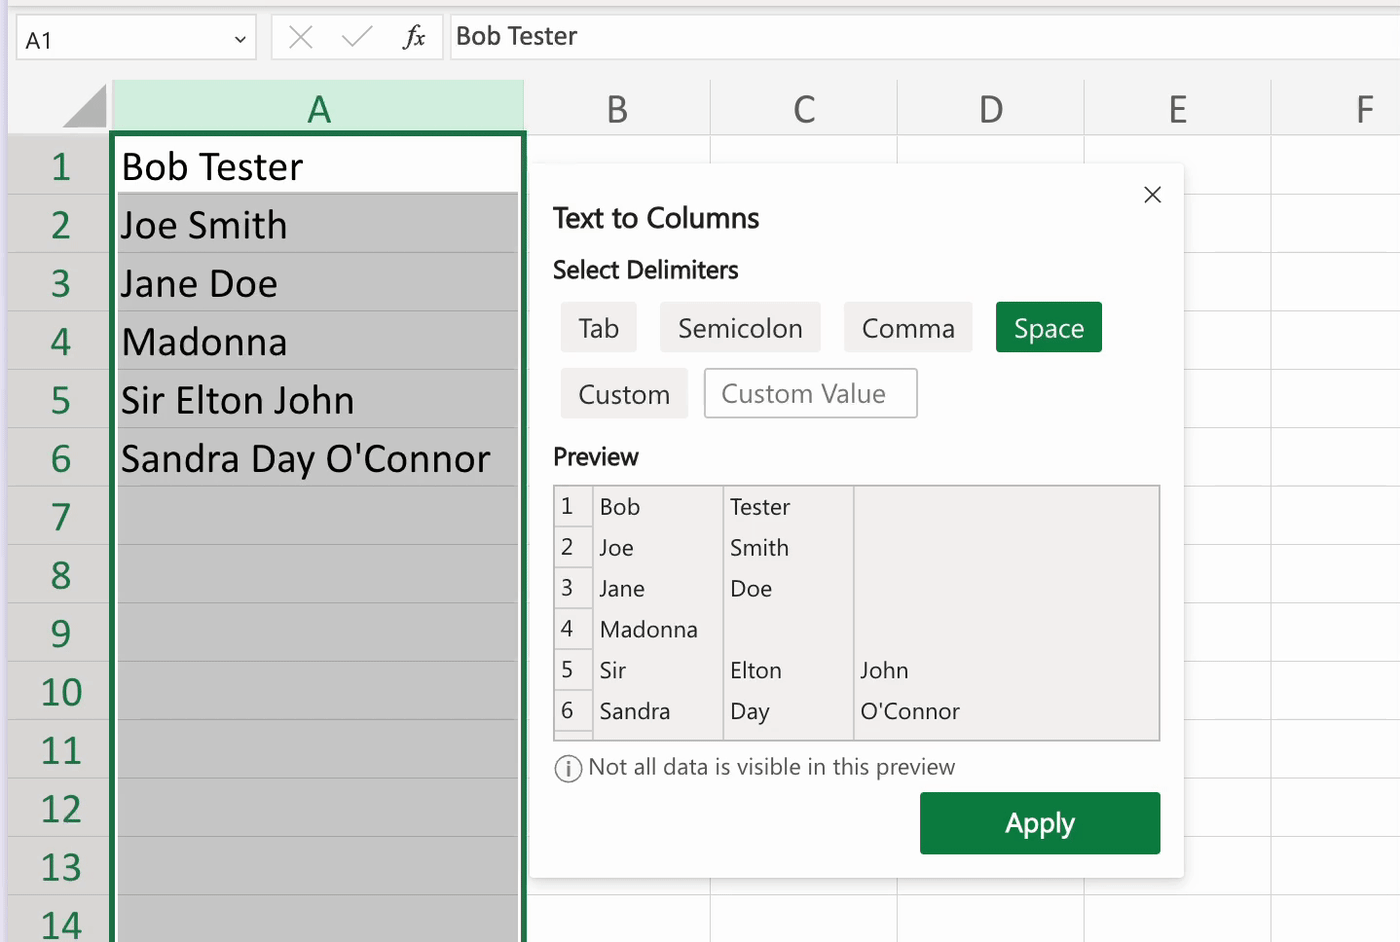Click the formula bar enter checkmark icon
The width and height of the screenshot is (1400, 942).
pyautogui.click(x=356, y=38)
